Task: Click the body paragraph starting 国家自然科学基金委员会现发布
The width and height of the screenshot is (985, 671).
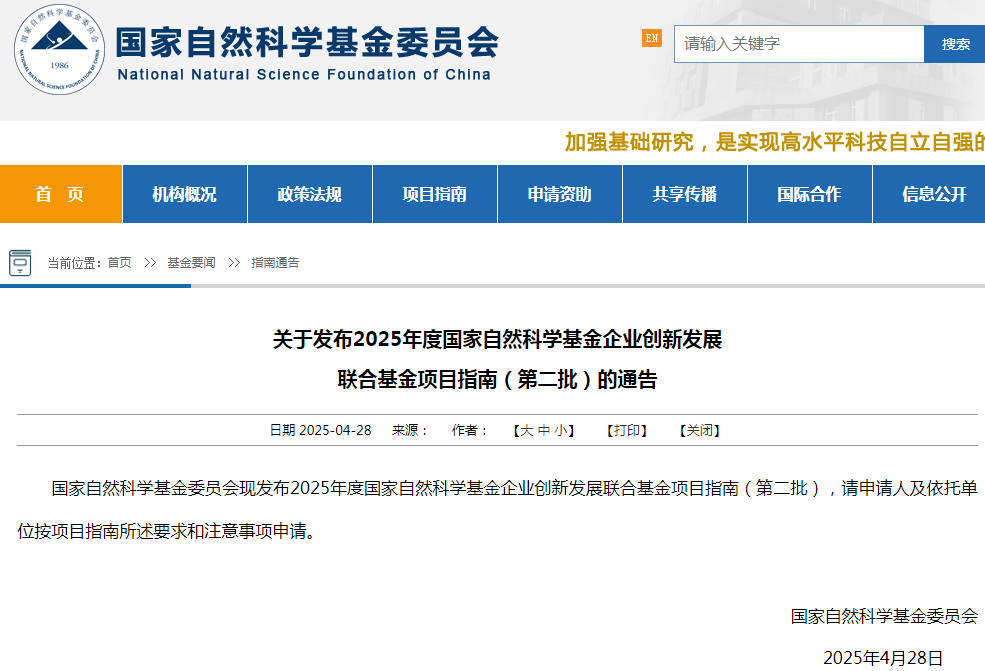Action: (498, 510)
